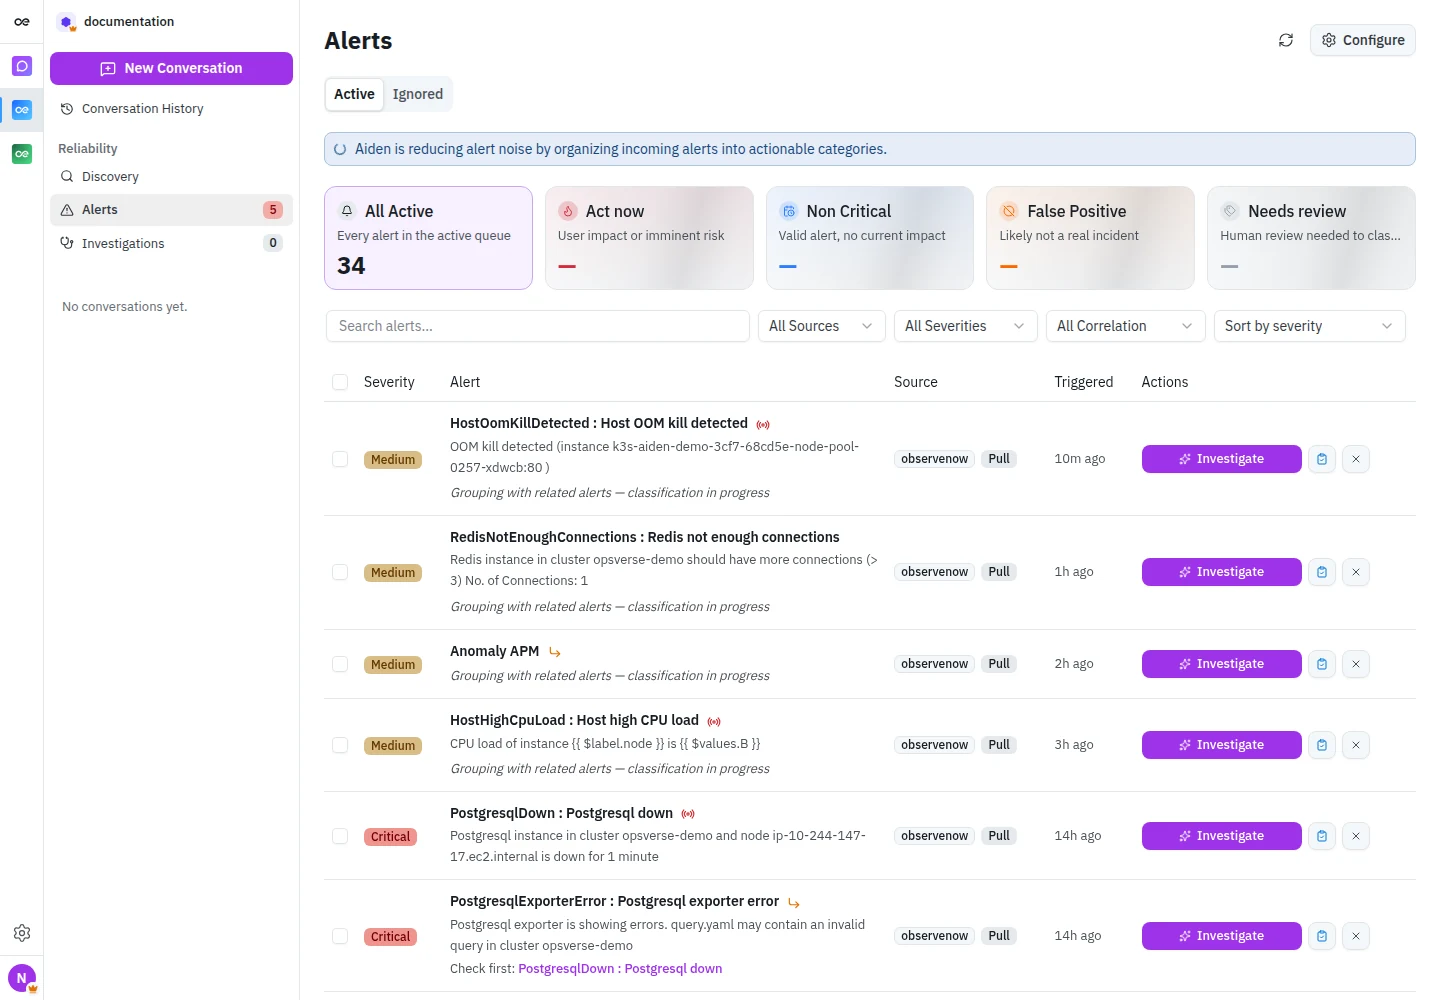Open the All Severities dropdown
This screenshot has width=1440, height=1000.
click(966, 326)
